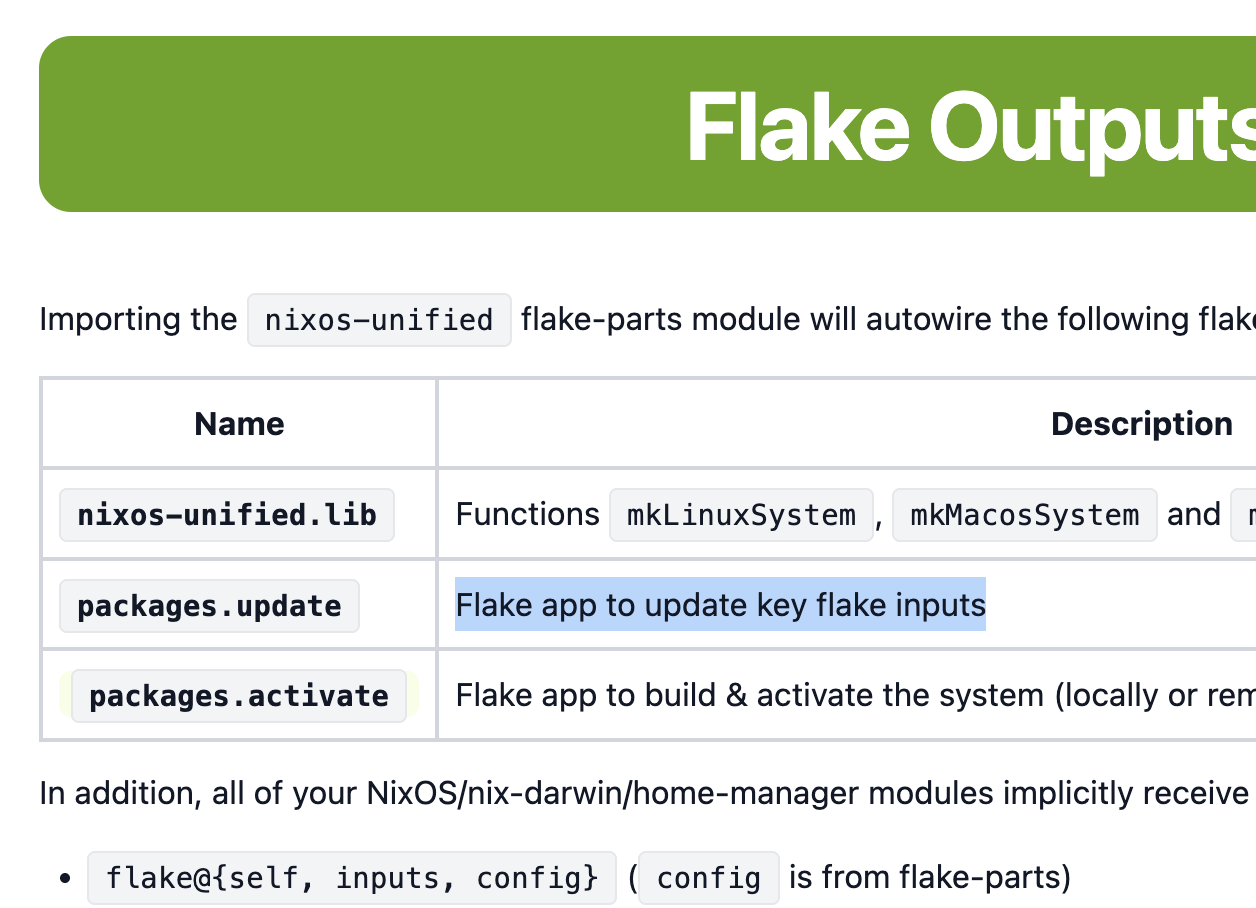Image resolution: width=1256 pixels, height=908 pixels.
Task: Click the mkLinuxSystem code snippet
Action: [741, 515]
